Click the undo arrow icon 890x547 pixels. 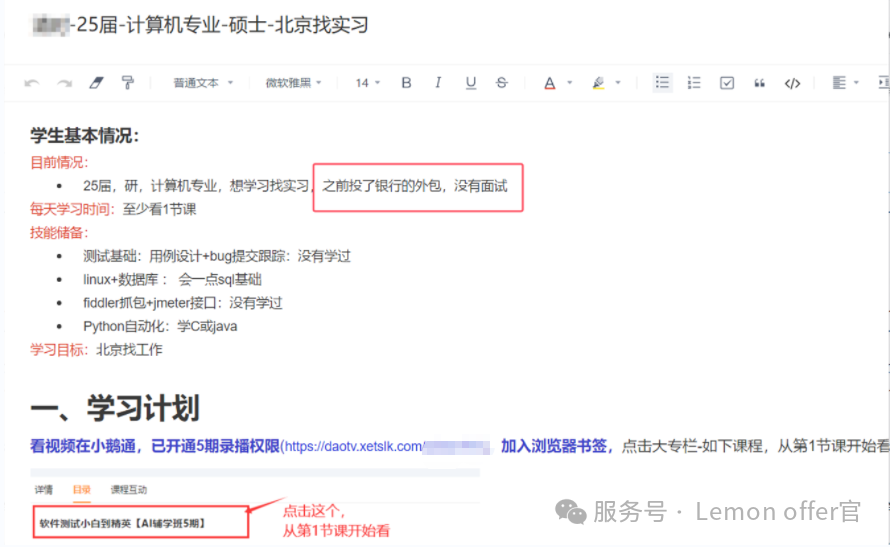tap(32, 83)
